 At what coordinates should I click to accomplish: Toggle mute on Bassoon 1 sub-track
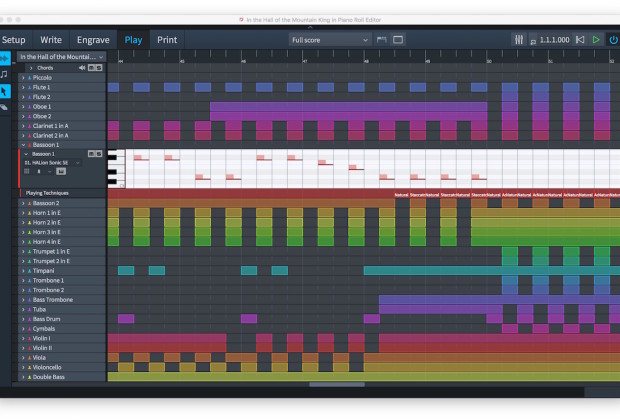click(91, 154)
